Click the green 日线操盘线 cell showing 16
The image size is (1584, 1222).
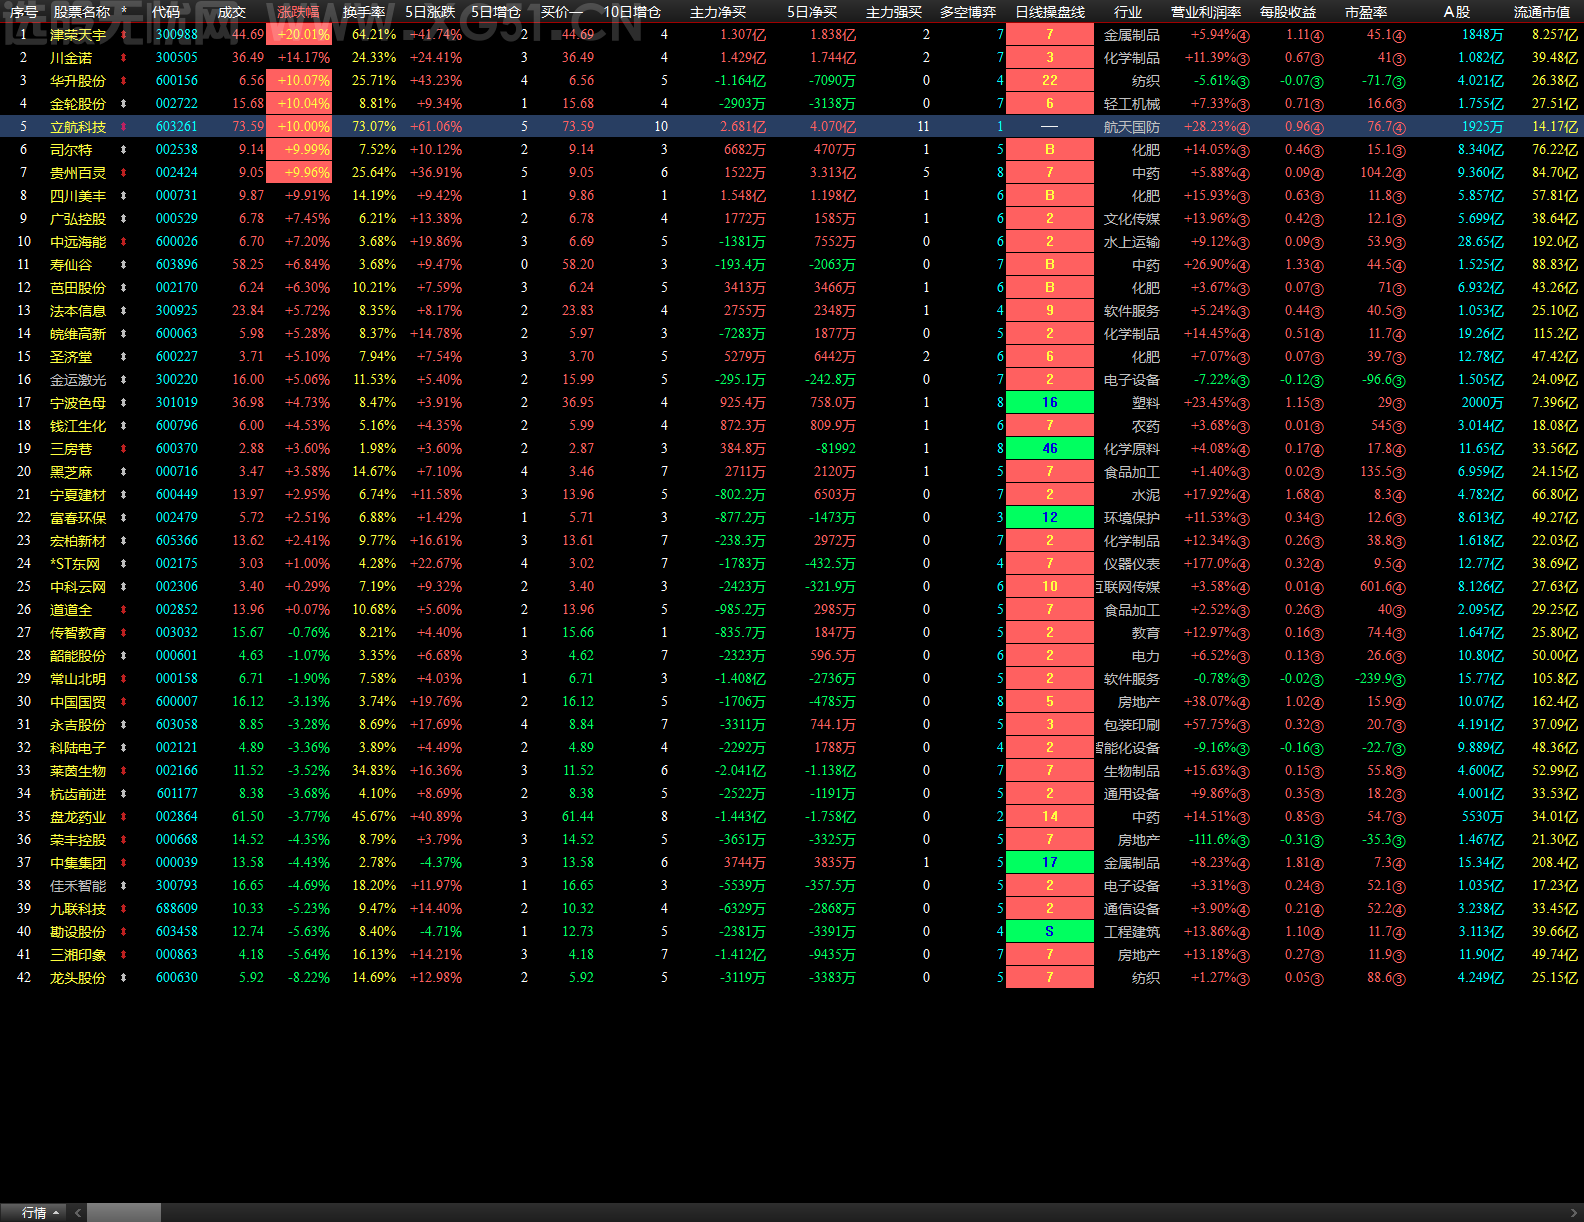tap(1050, 403)
